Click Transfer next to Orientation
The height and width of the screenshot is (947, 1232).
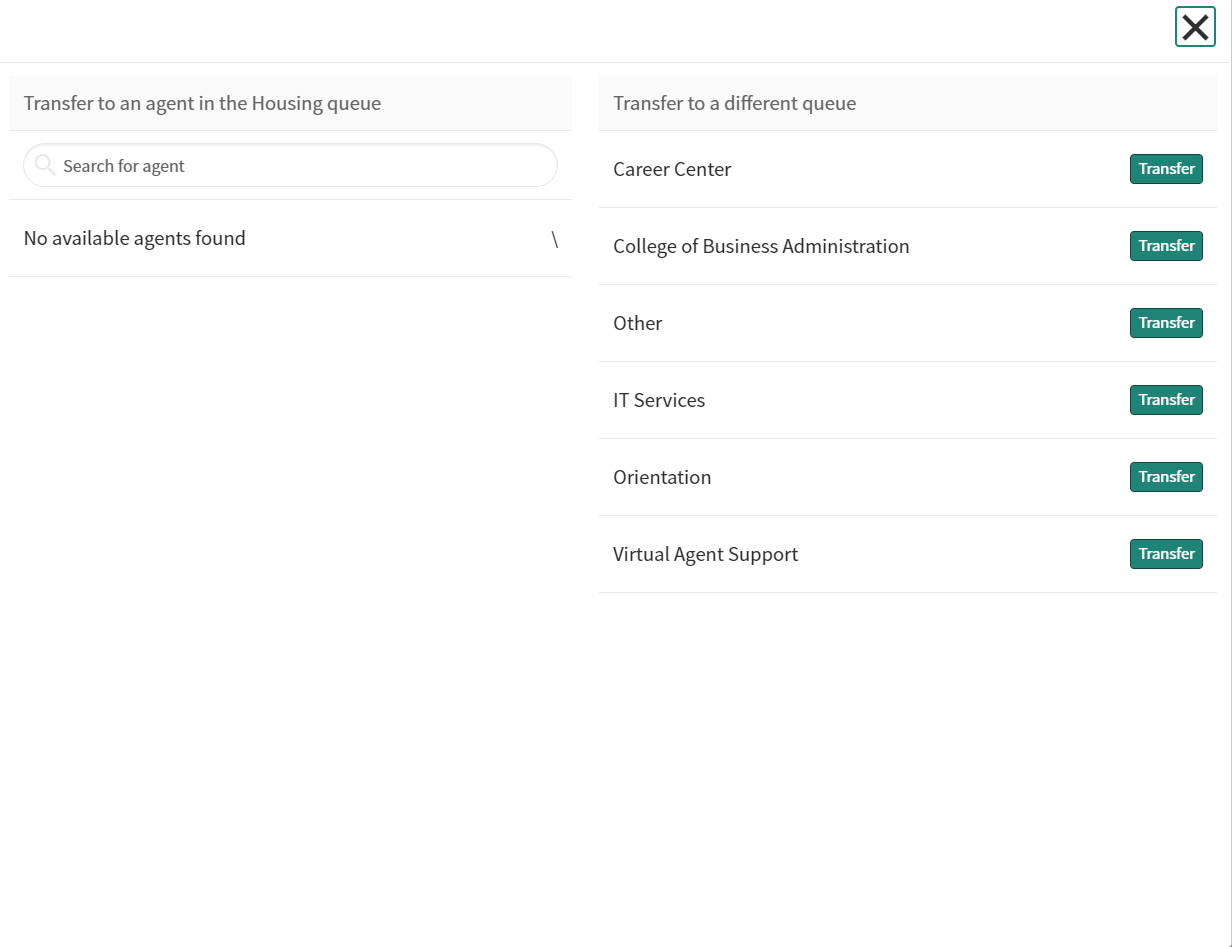(1166, 477)
